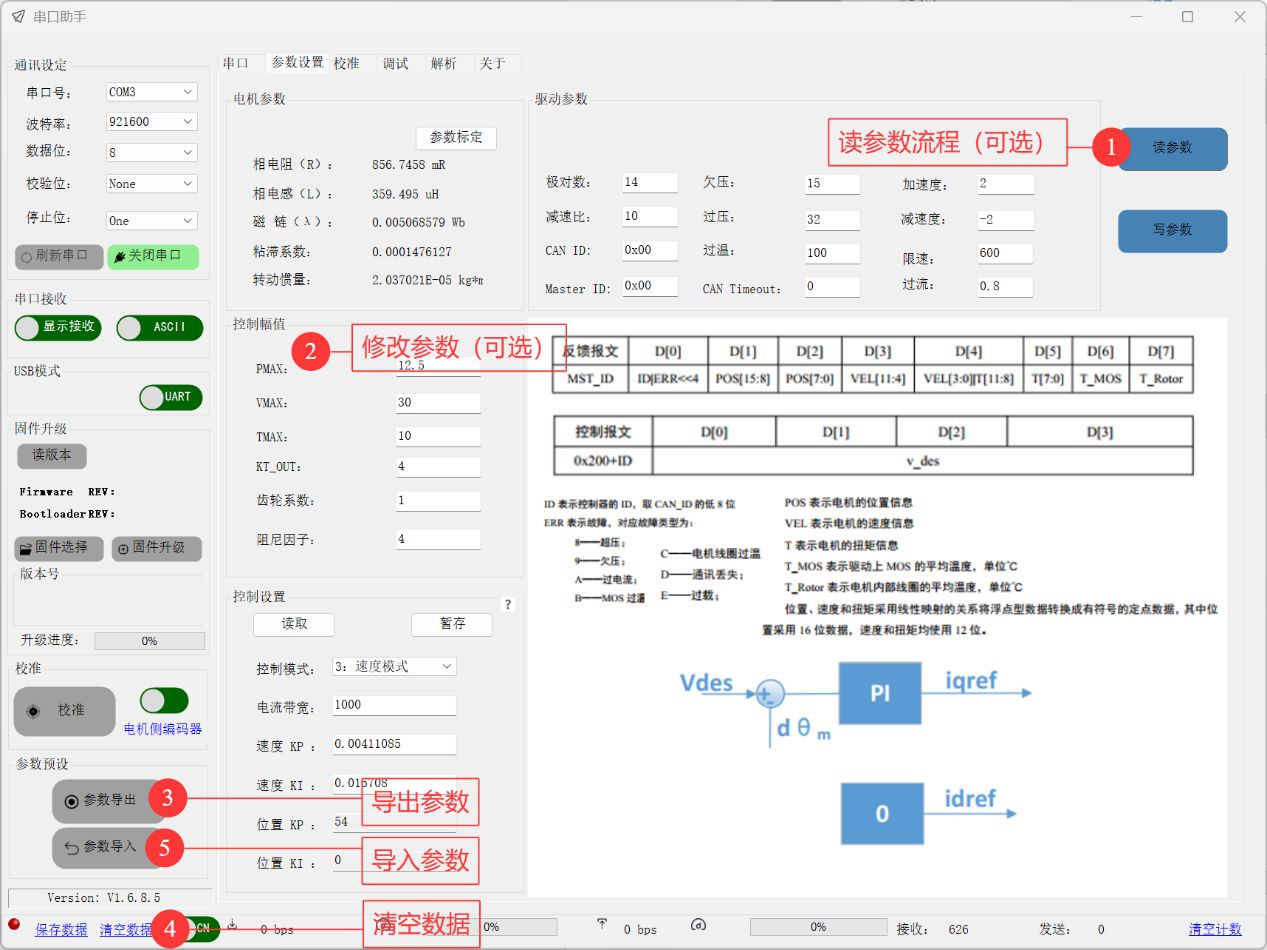This screenshot has width=1267, height=950.
Task: Click the 关闭串口 plug icon button
Action: click(x=152, y=256)
